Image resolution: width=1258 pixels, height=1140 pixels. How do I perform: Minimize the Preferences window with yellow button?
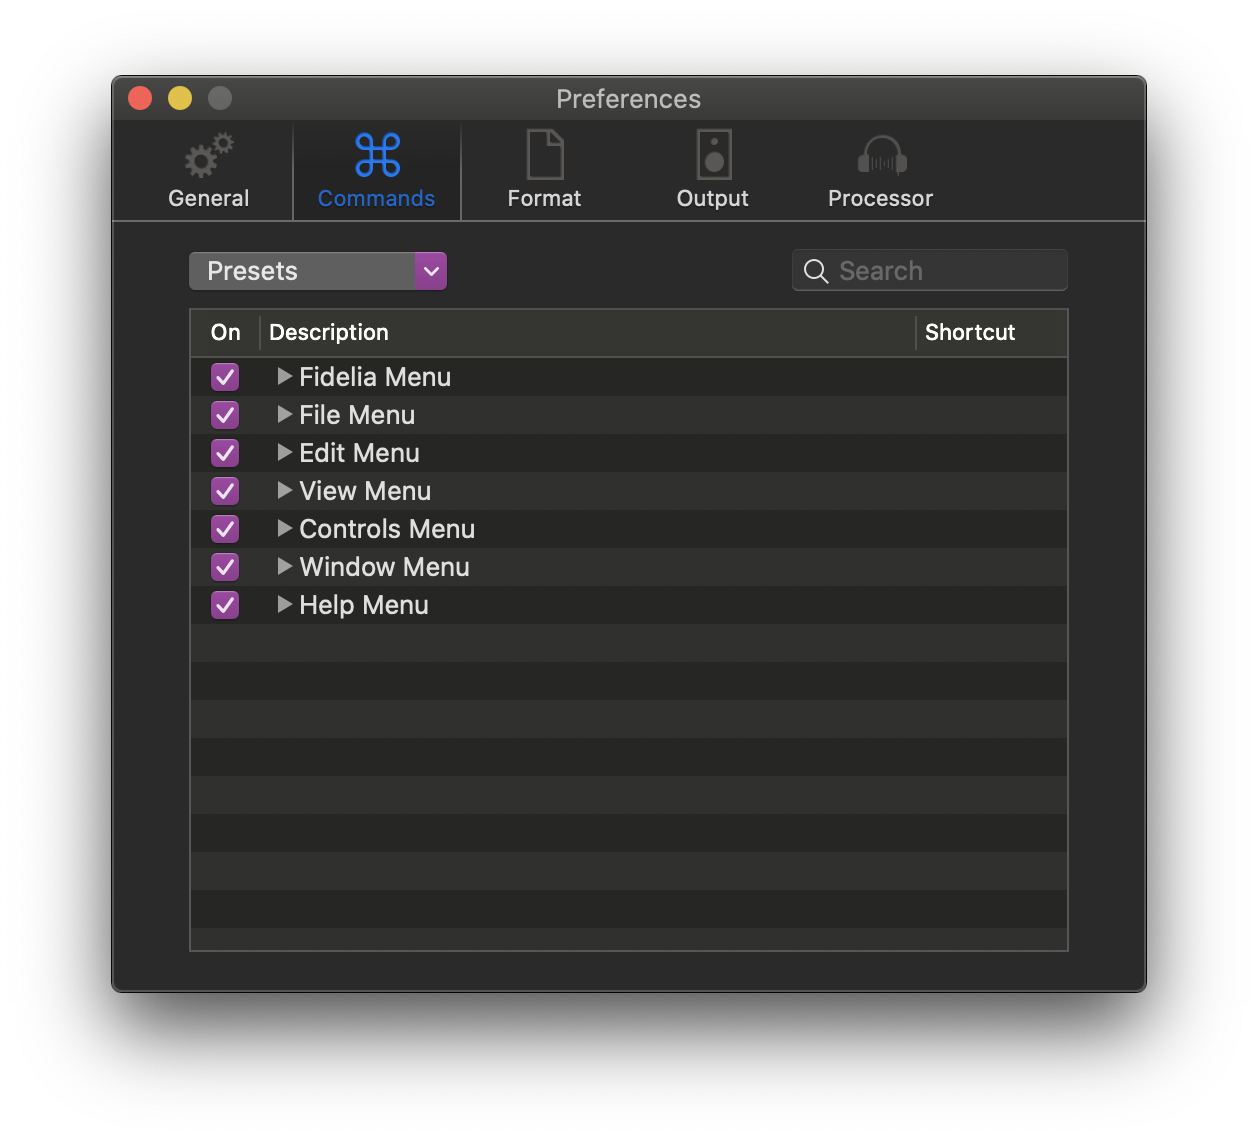coord(180,98)
